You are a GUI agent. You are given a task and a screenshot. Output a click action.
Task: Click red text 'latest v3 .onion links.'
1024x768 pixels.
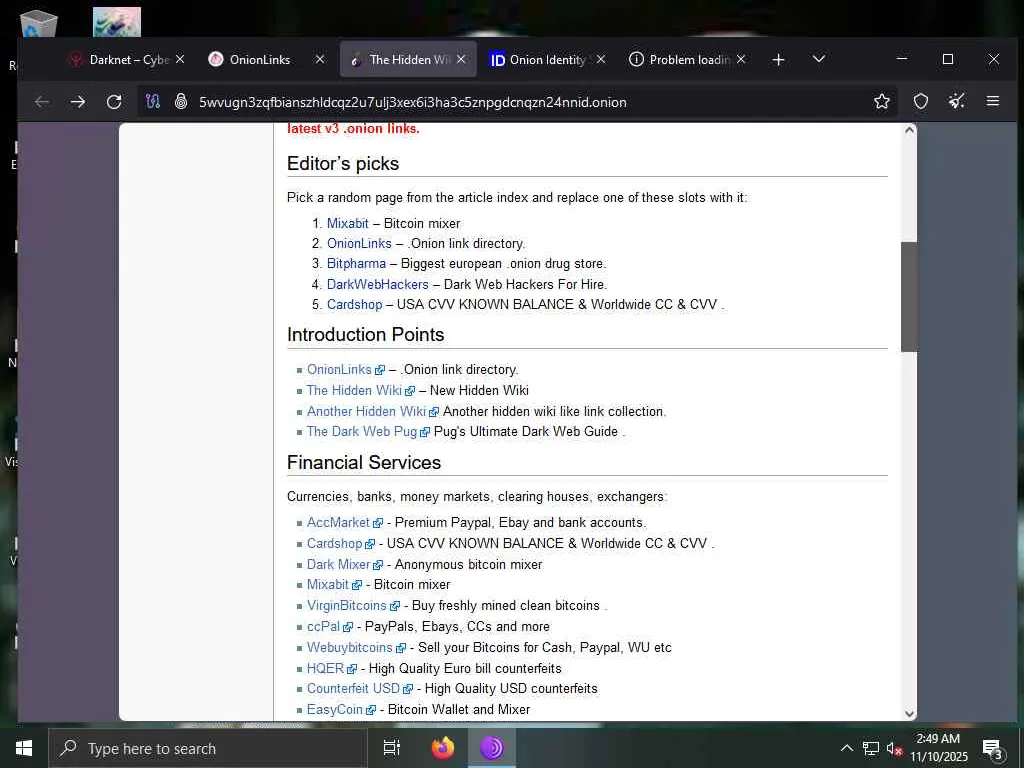pyautogui.click(x=353, y=129)
